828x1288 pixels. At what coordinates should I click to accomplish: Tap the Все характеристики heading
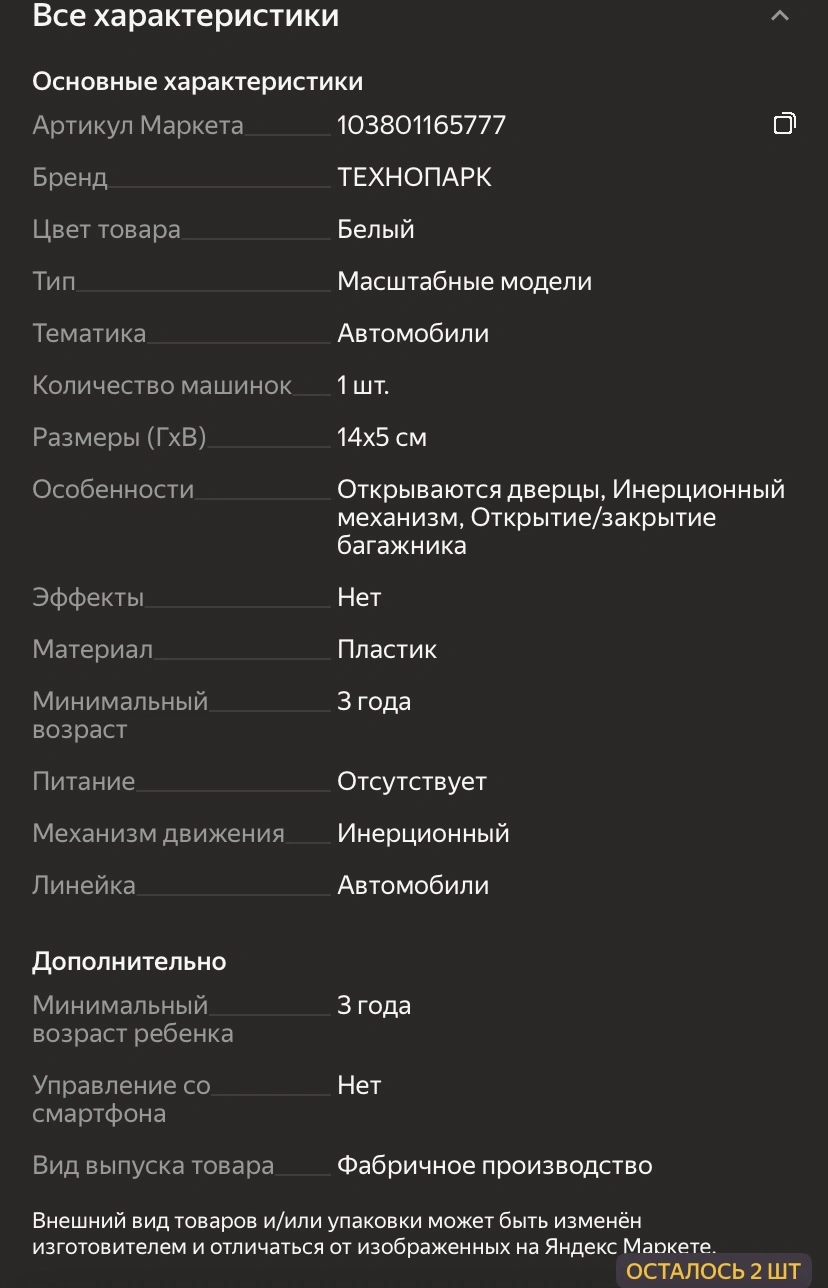point(186,16)
